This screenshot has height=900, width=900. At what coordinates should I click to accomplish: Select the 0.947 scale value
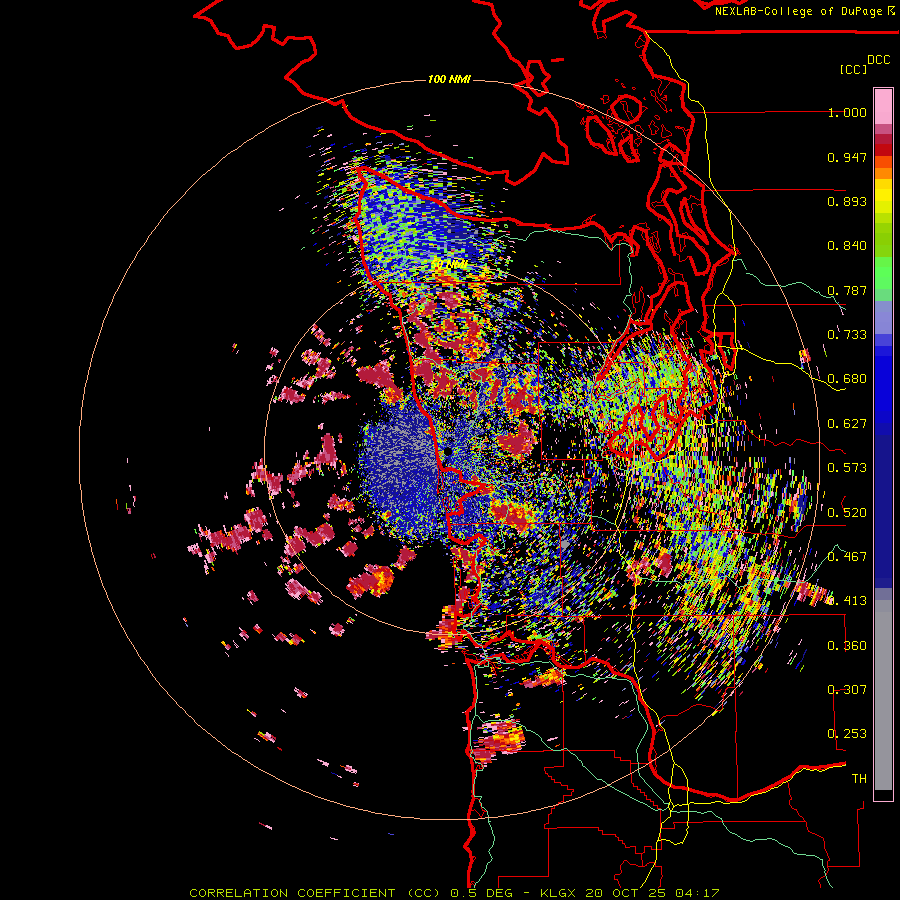point(847,157)
